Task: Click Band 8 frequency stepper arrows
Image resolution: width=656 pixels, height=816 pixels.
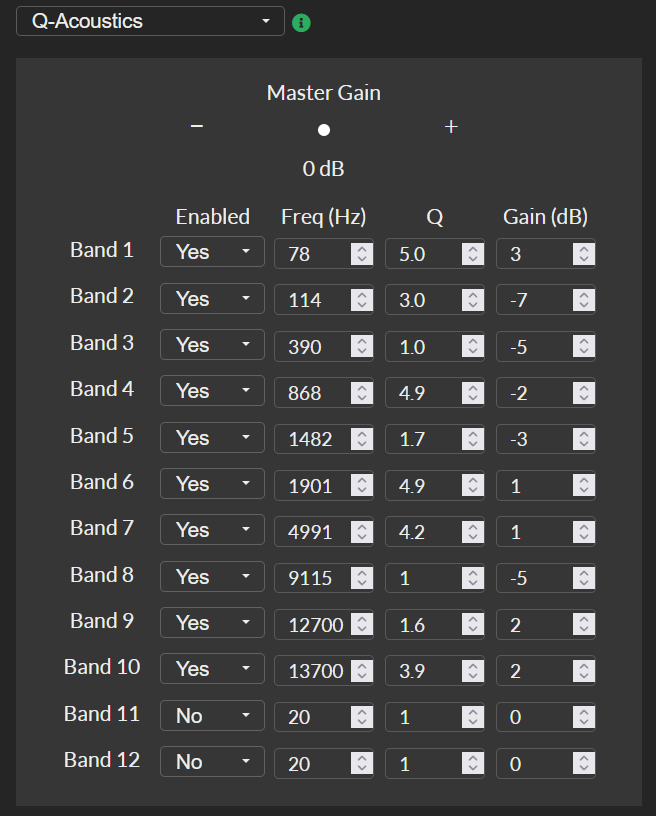Action: click(362, 578)
